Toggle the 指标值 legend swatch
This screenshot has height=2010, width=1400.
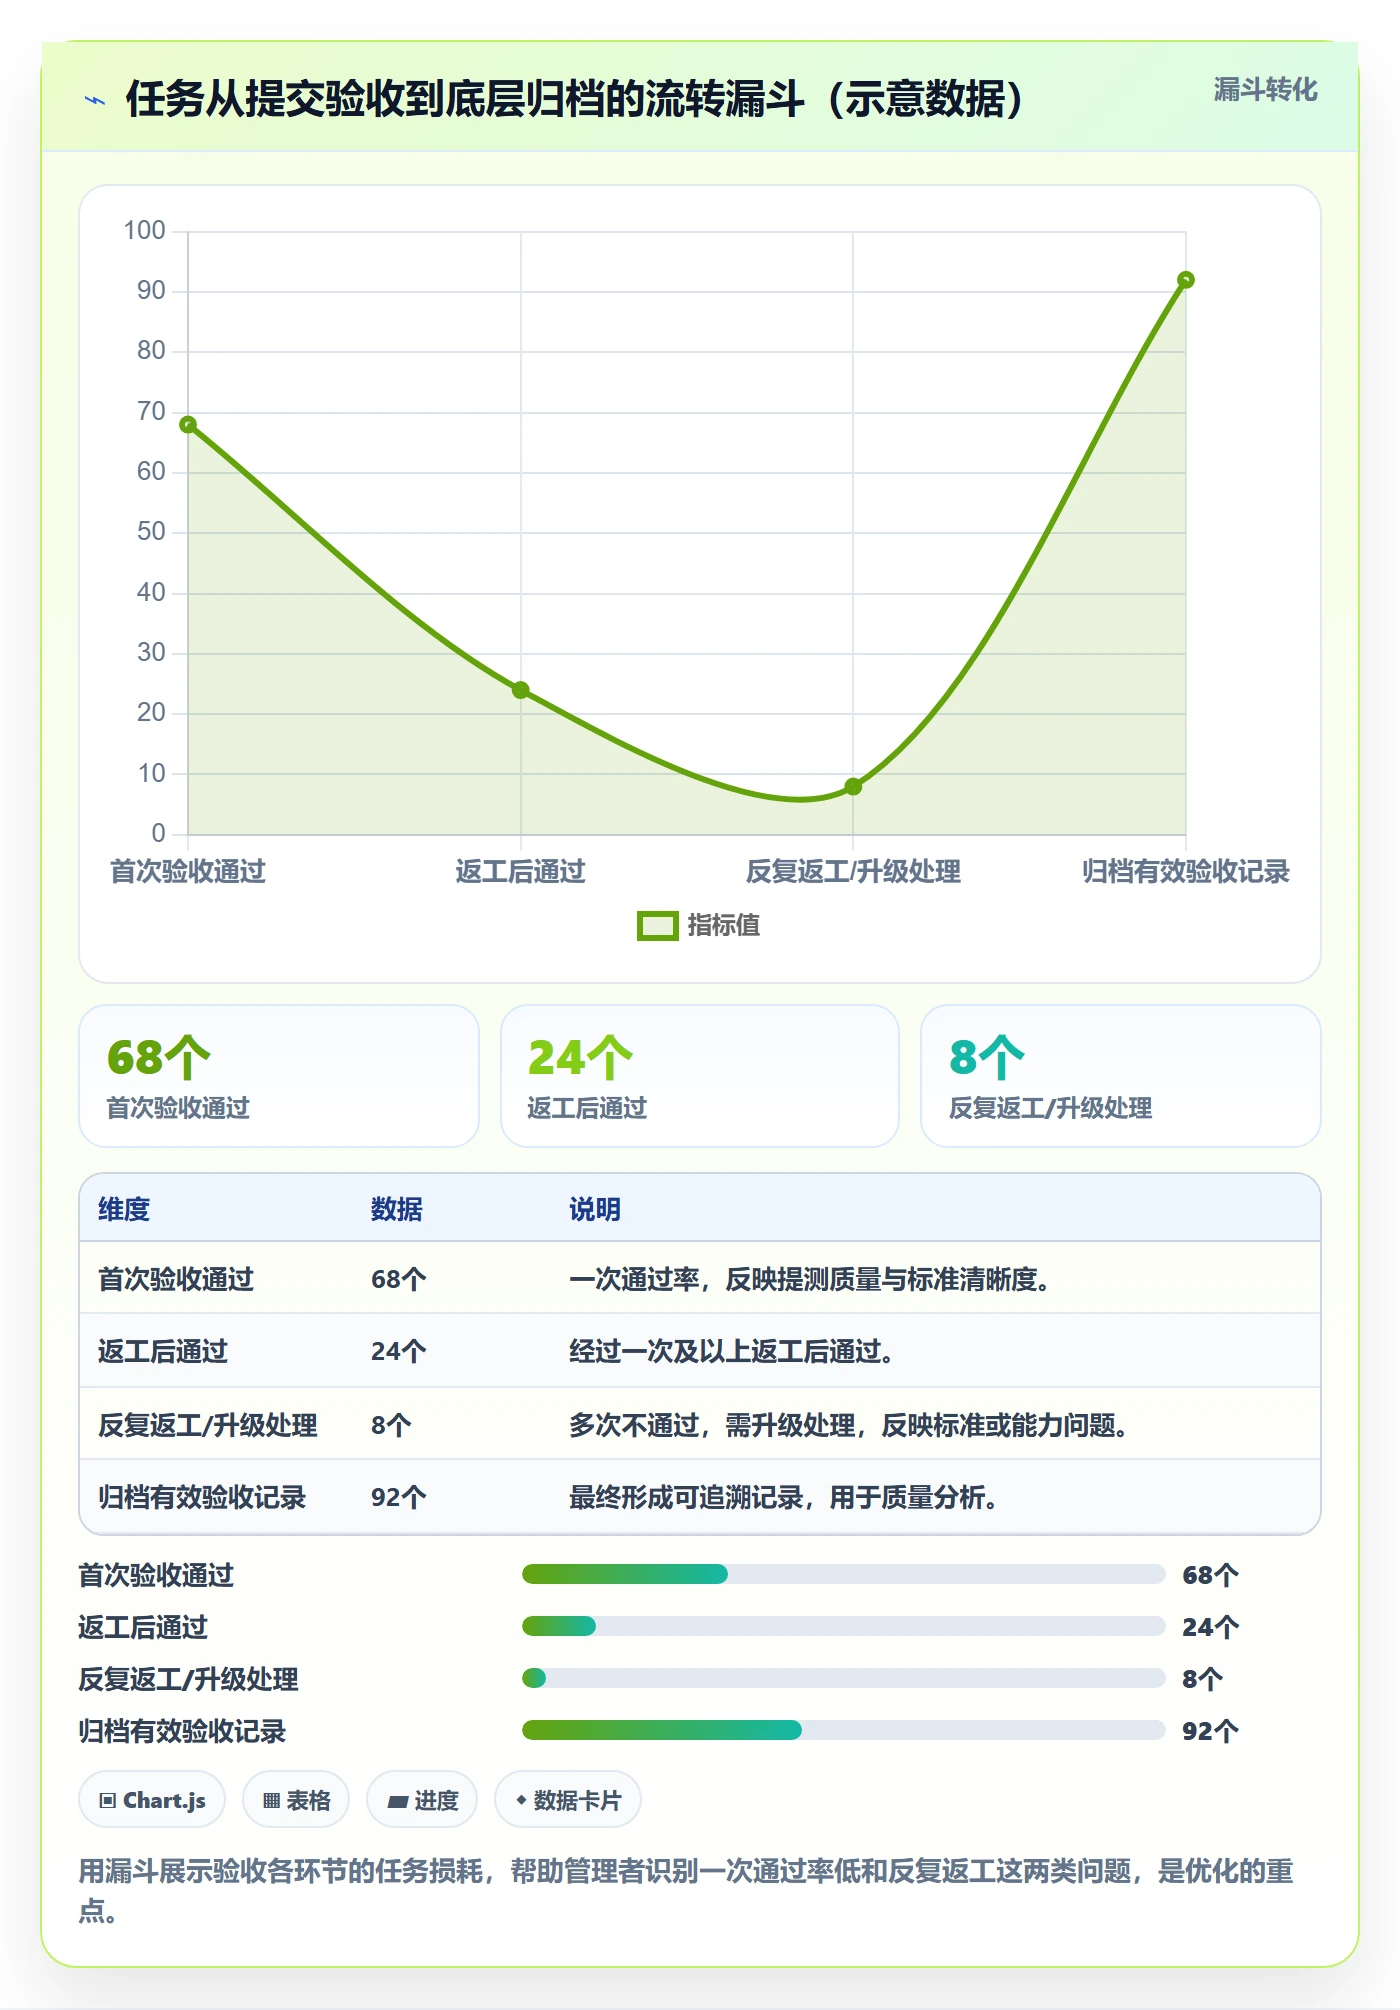pyautogui.click(x=657, y=926)
